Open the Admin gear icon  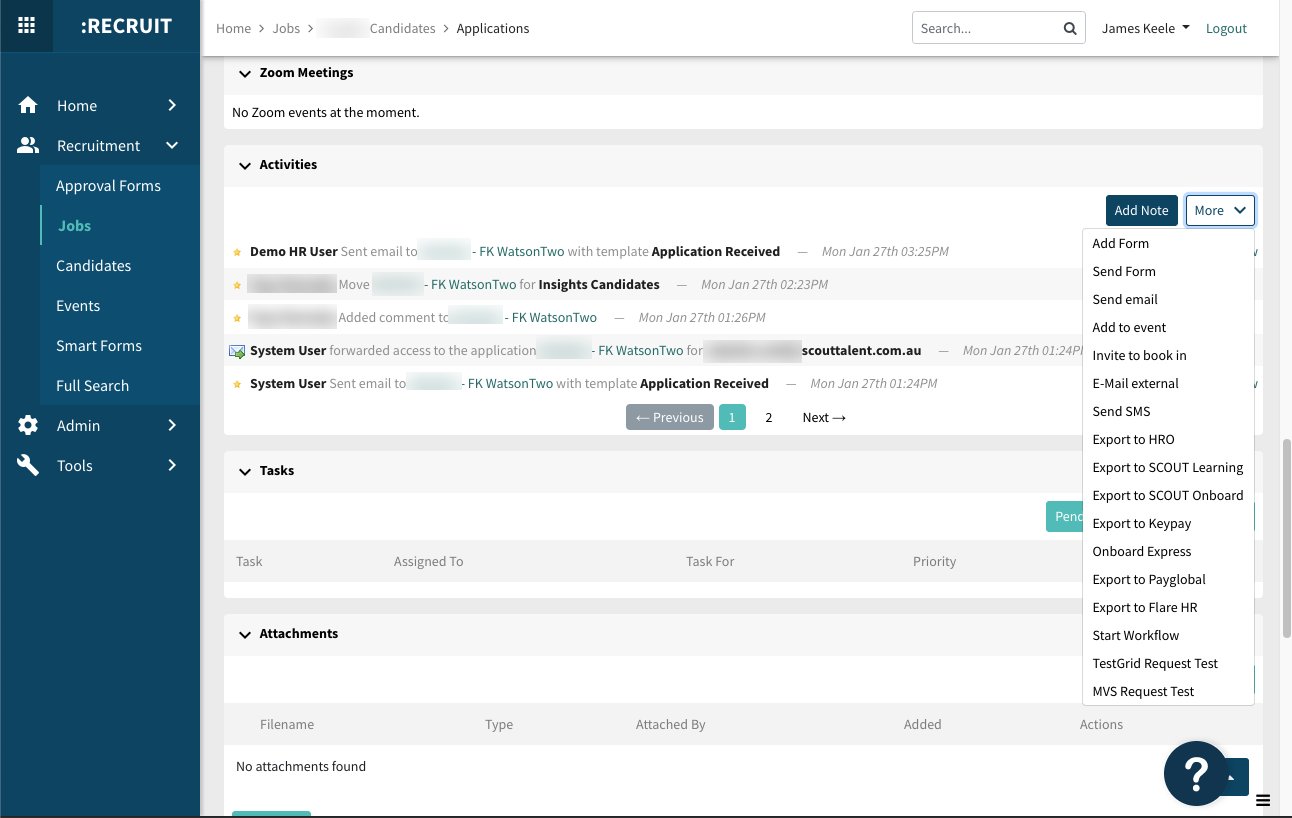28,425
